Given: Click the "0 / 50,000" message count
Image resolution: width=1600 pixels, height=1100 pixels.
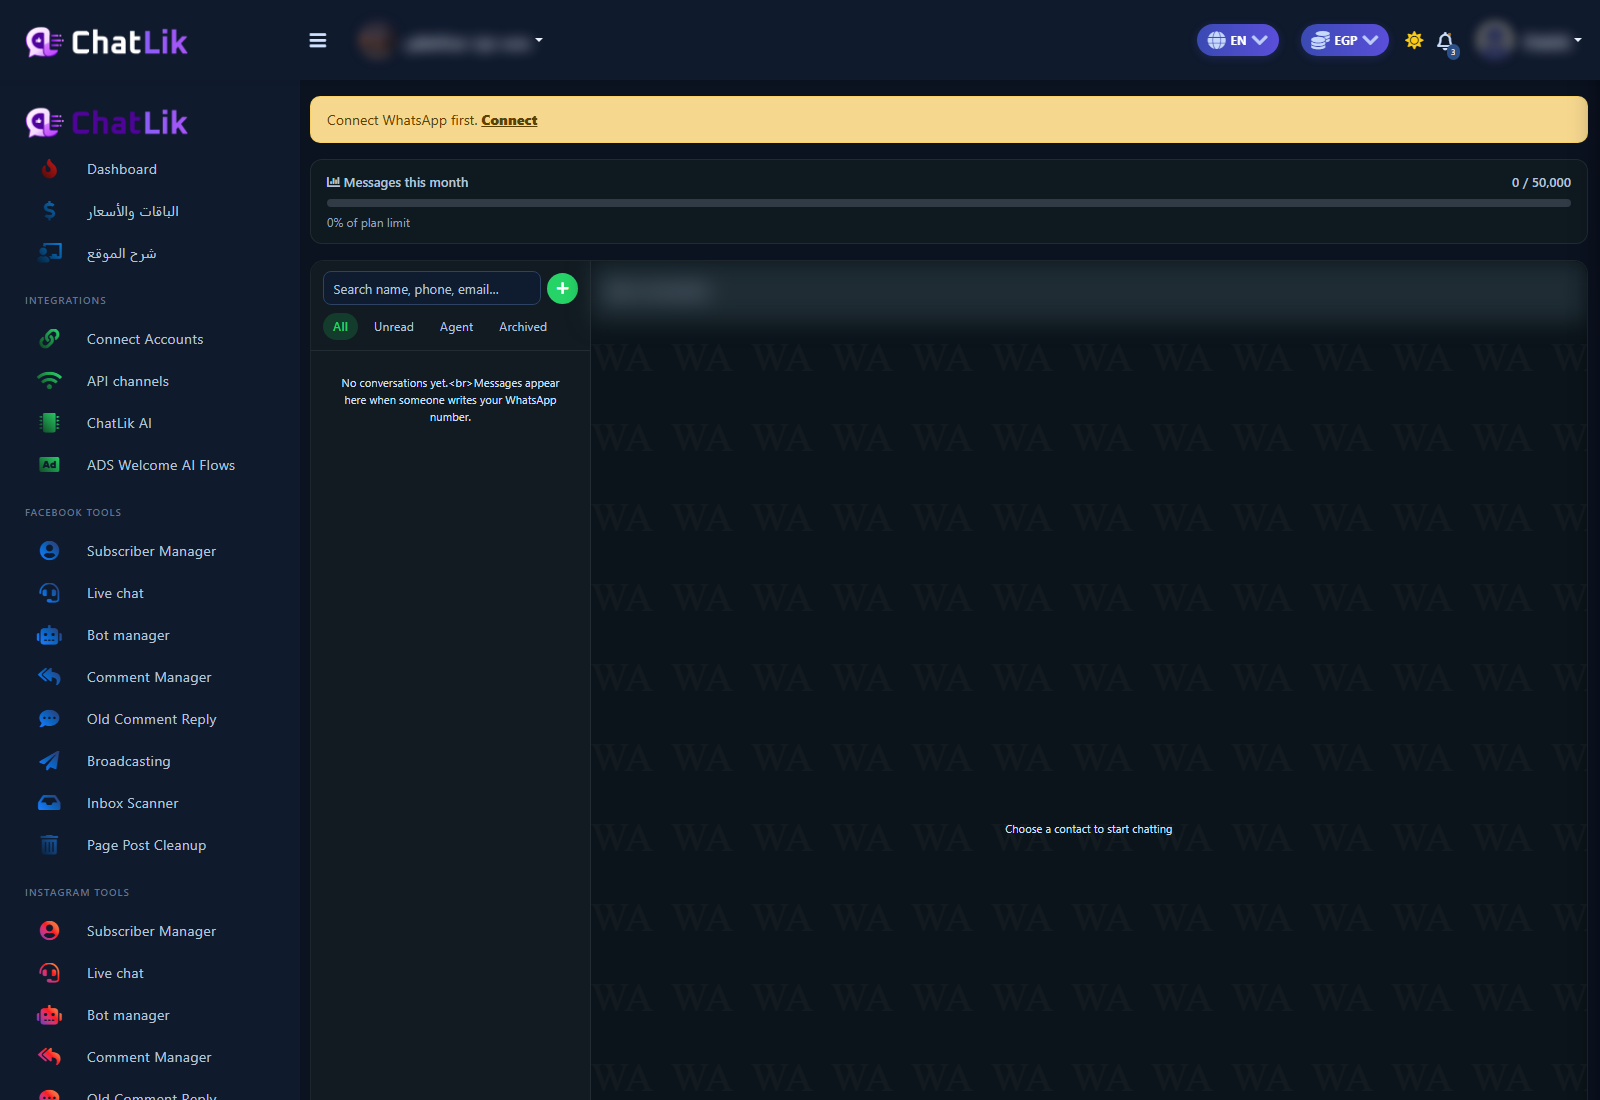Looking at the screenshot, I should click(1541, 182).
